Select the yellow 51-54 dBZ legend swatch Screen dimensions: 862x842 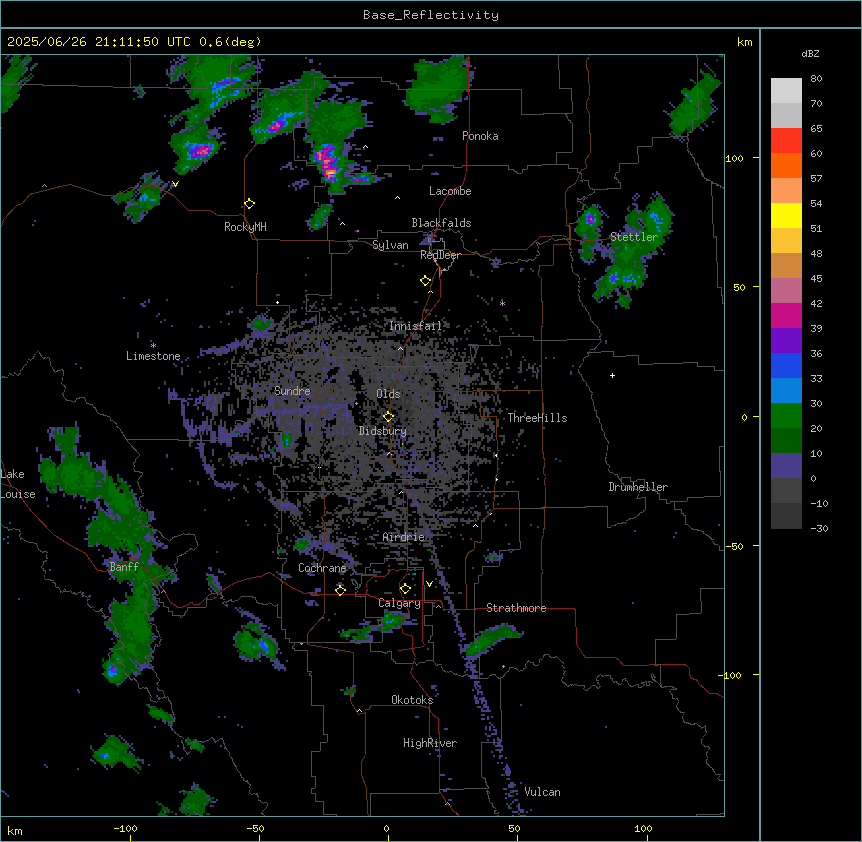(x=786, y=215)
